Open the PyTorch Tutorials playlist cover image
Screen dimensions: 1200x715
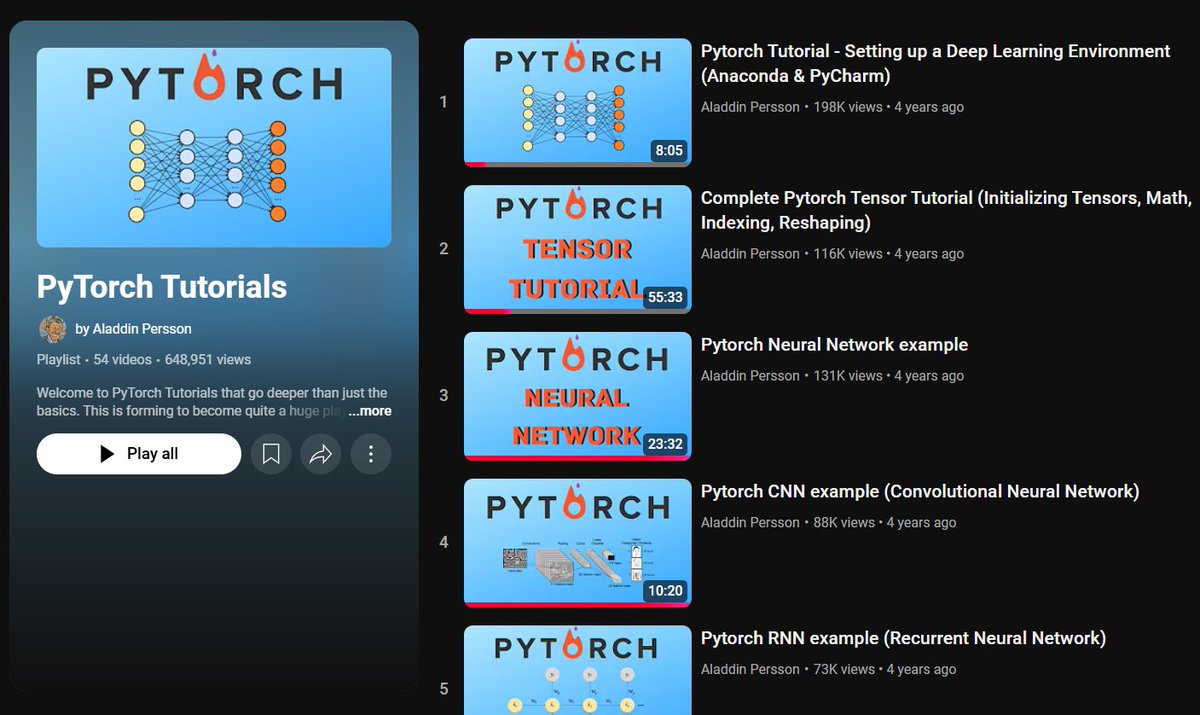(x=214, y=147)
